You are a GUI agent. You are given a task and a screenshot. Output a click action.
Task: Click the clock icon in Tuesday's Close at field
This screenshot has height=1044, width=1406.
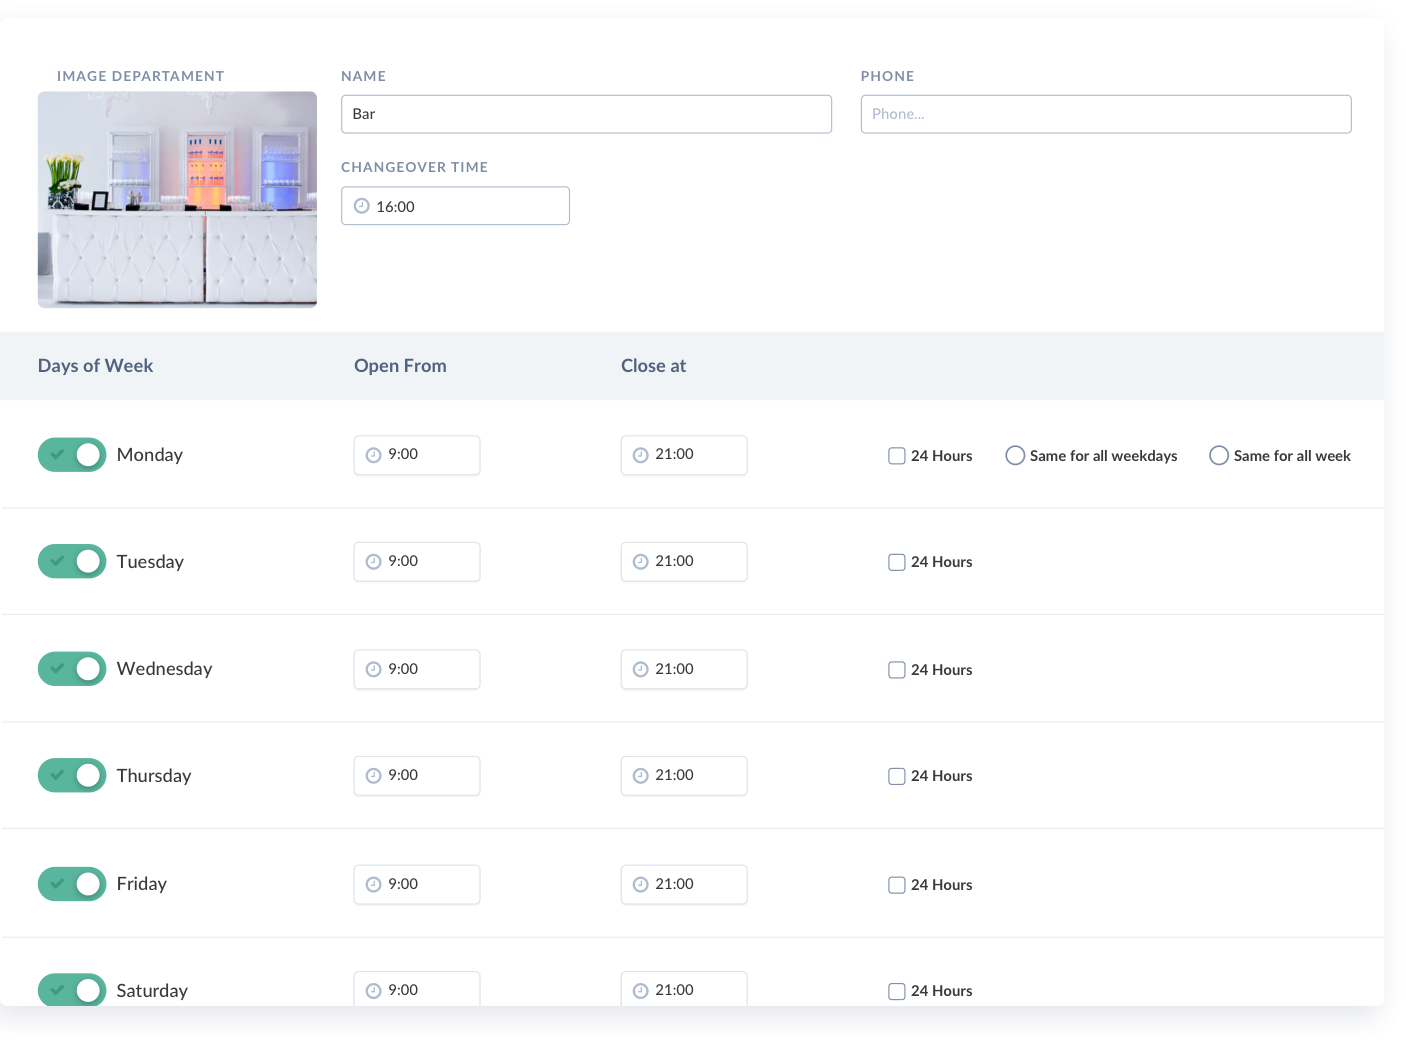point(641,562)
